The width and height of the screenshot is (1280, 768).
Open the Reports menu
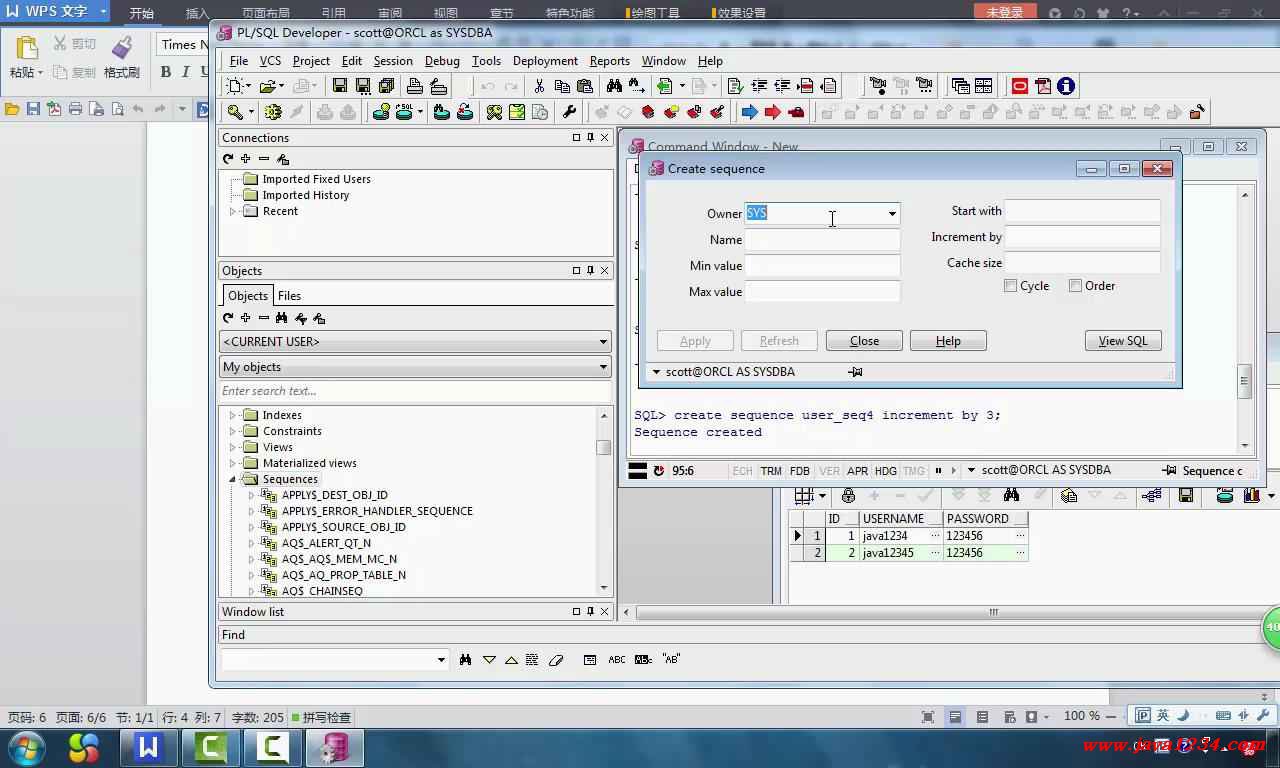(x=609, y=61)
